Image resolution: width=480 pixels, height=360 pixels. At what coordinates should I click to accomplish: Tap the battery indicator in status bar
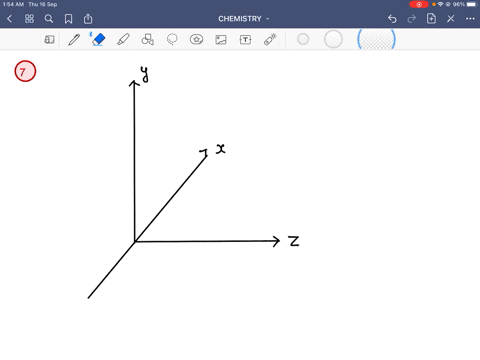point(471,4)
